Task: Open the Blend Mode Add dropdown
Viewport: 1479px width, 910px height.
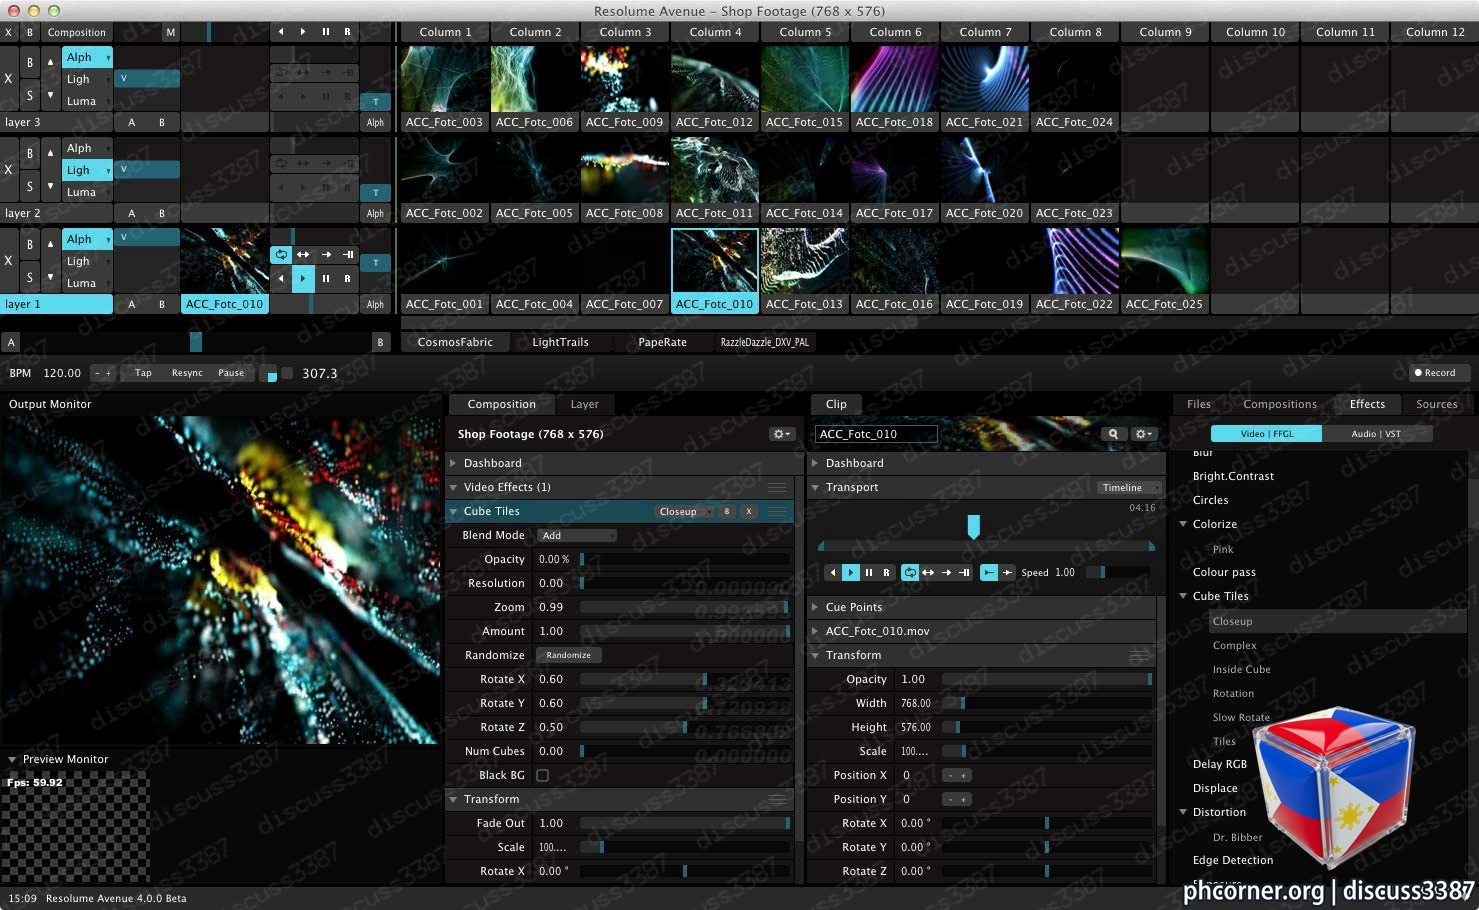Action: pyautogui.click(x=576, y=535)
